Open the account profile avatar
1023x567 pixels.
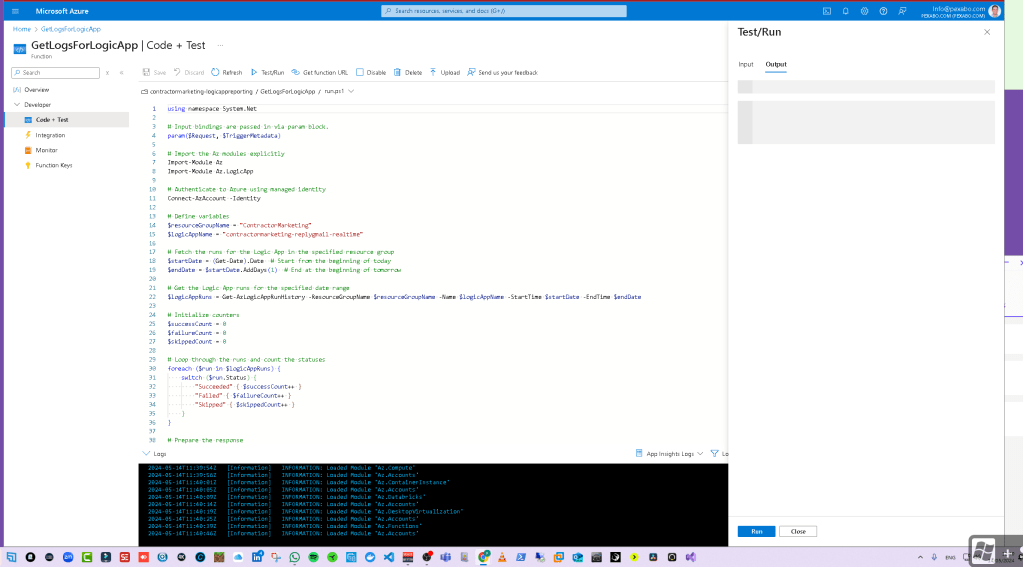(994, 11)
